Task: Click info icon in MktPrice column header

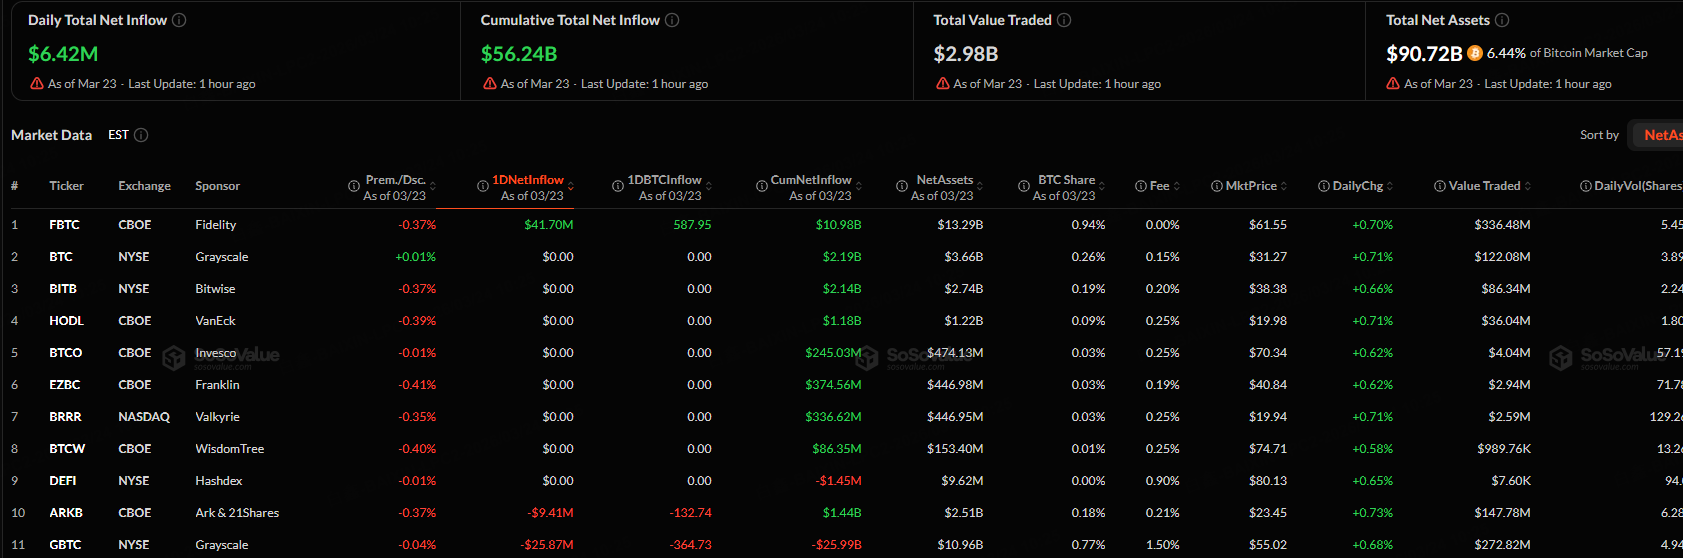Action: pos(1217,186)
